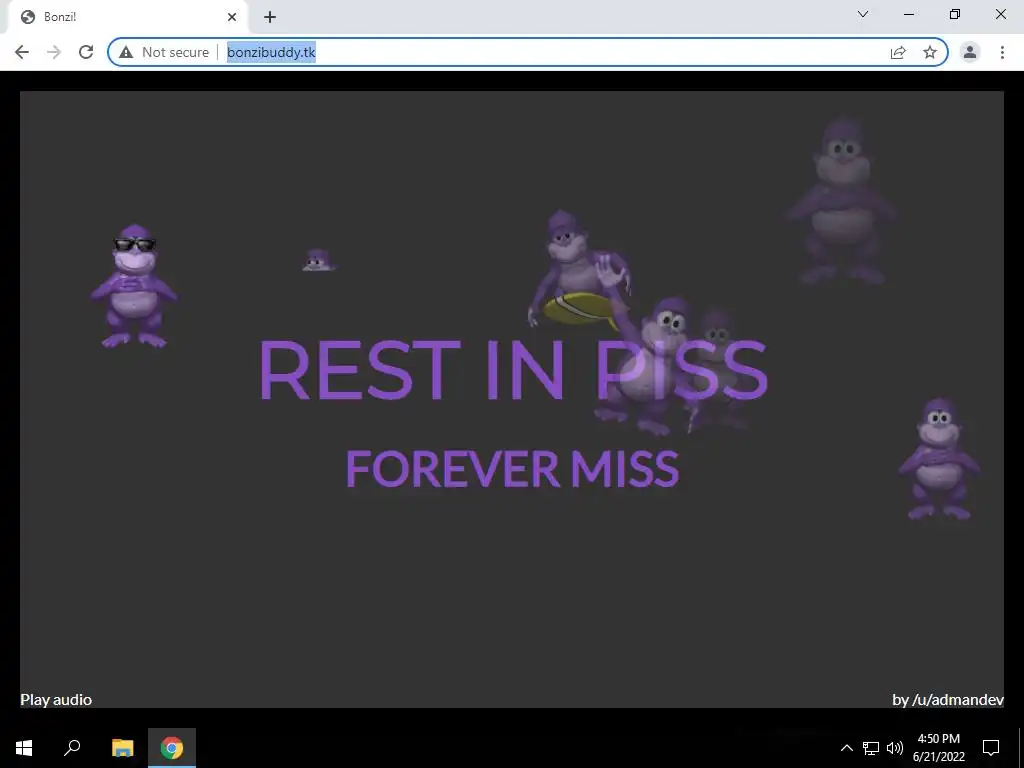The width and height of the screenshot is (1024, 768).
Task: View the Not secure site warning
Action: [164, 52]
